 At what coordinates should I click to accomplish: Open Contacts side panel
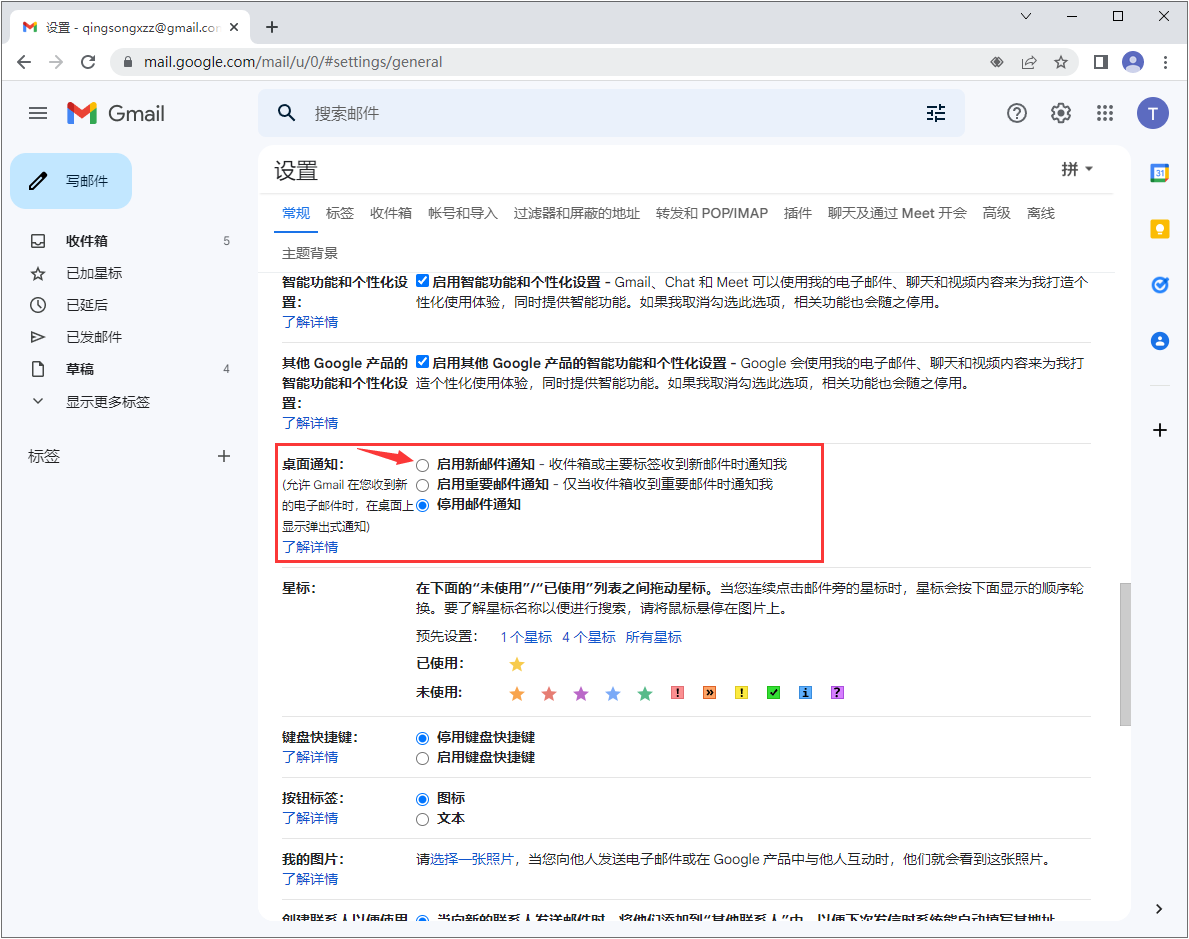point(1159,341)
